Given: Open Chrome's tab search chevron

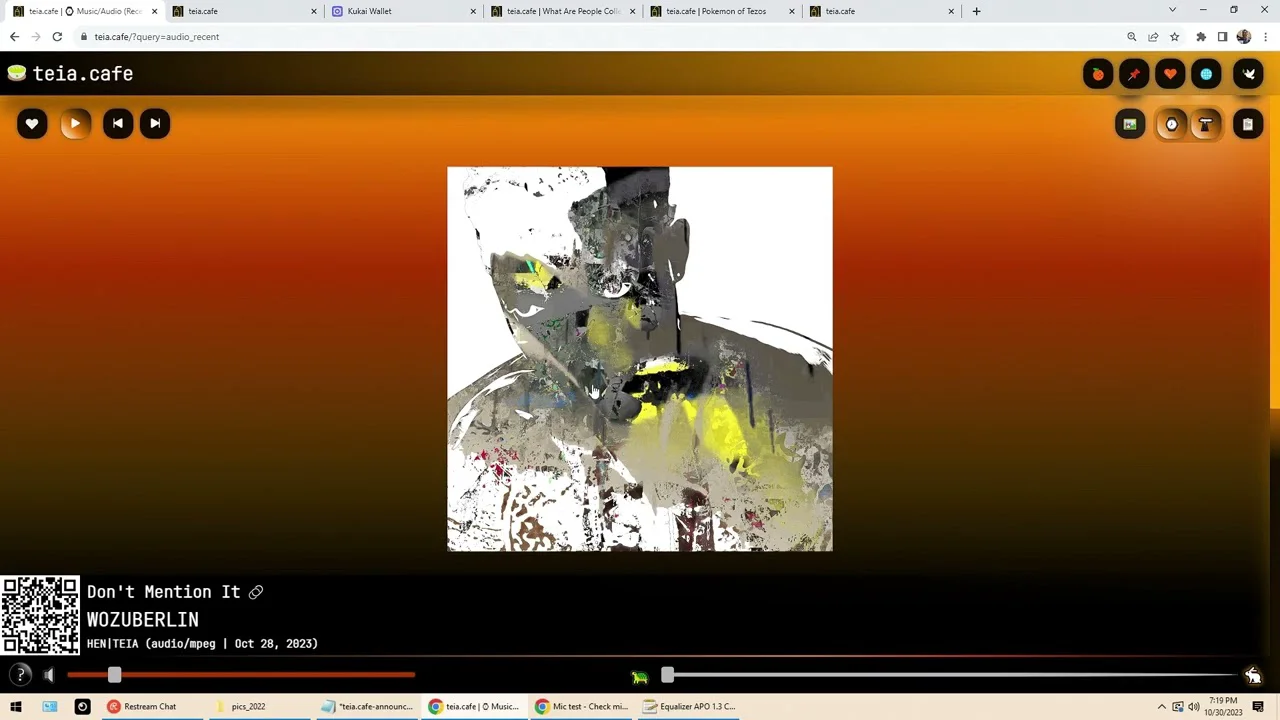Looking at the screenshot, I should point(1172,11).
